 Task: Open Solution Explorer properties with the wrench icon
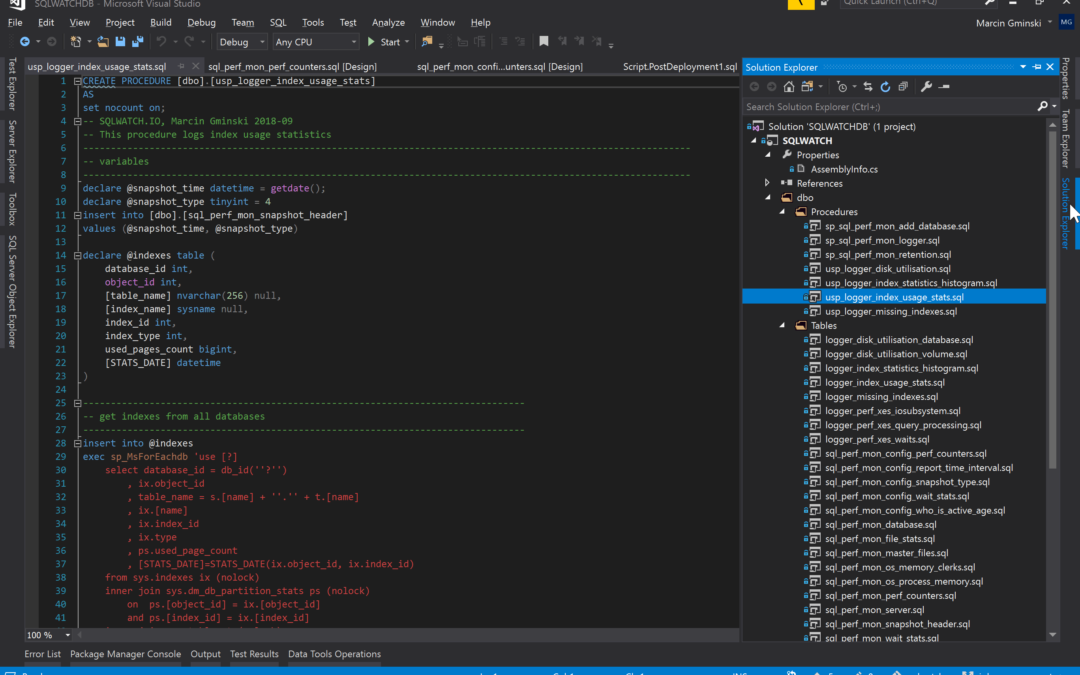click(927, 87)
